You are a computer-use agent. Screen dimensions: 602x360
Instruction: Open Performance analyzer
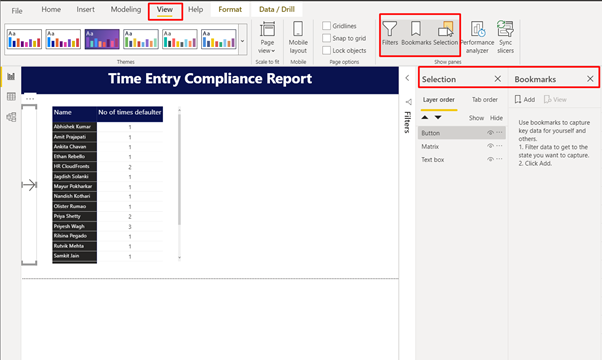coord(477,37)
